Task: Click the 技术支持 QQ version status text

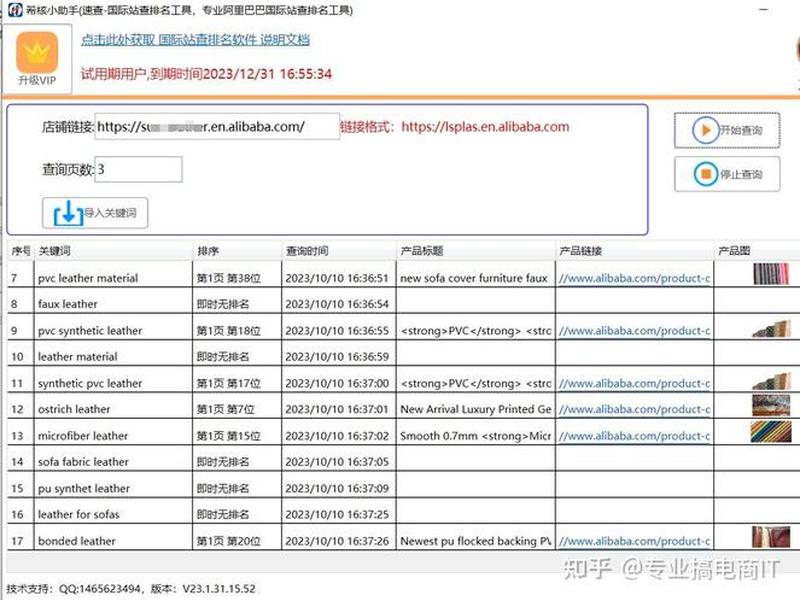Action: click(131, 588)
